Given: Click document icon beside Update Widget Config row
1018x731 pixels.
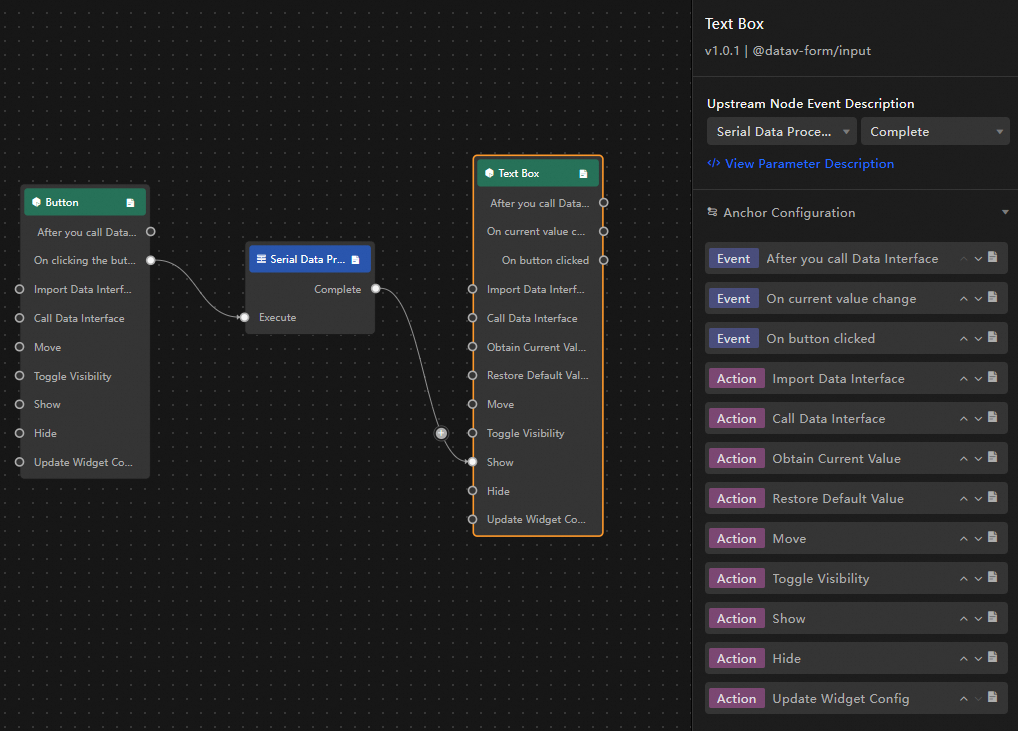Looking at the screenshot, I should click(993, 697).
